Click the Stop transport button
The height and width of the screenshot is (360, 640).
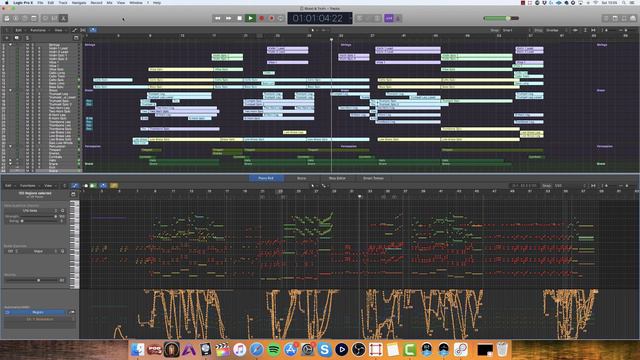[240, 18]
